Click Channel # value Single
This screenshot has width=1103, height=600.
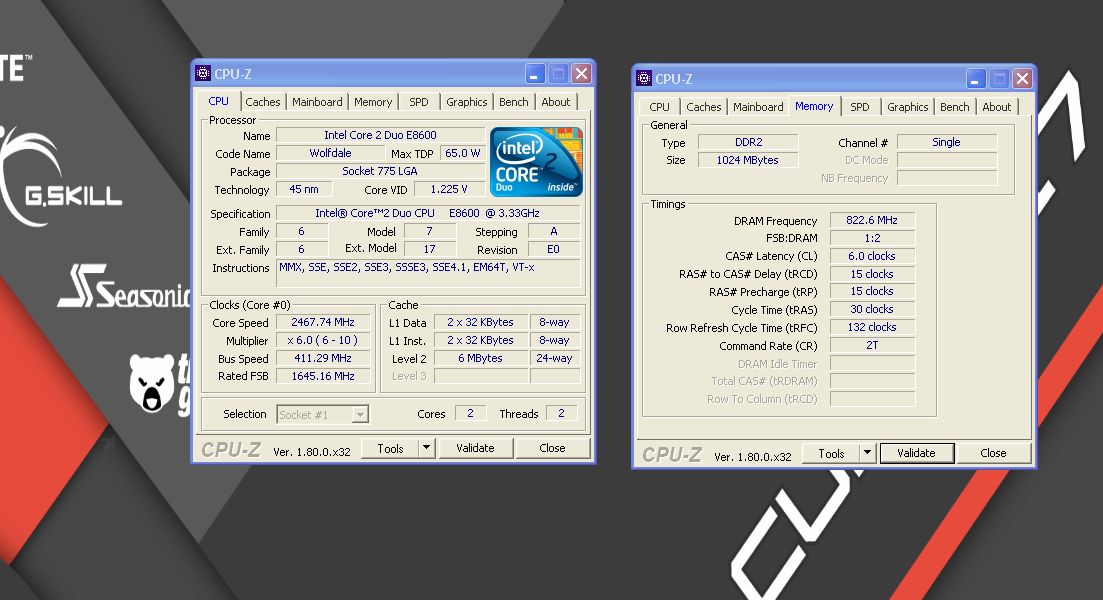(947, 142)
